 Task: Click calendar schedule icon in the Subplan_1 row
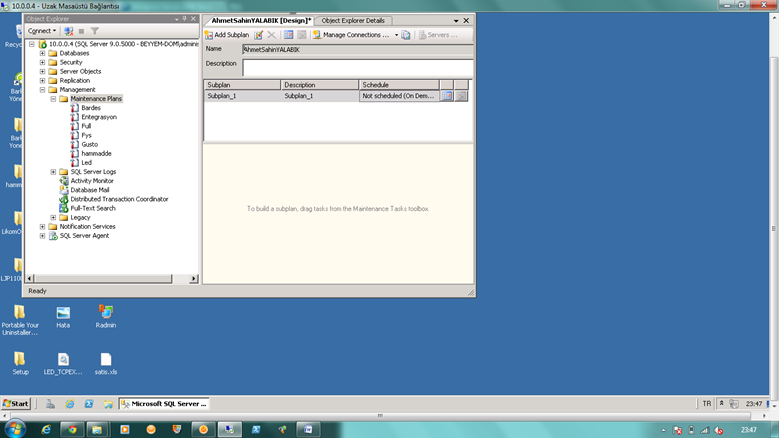[447, 96]
